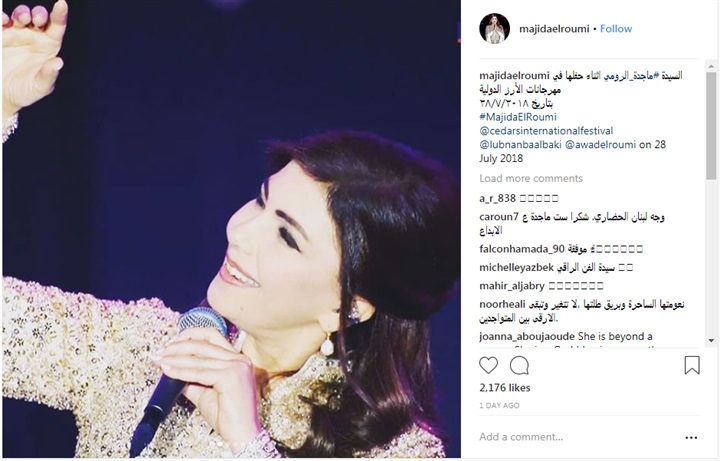Image resolution: width=720 pixels, height=461 pixels.
Task: Open the comment speech bubble icon
Action: 519,366
